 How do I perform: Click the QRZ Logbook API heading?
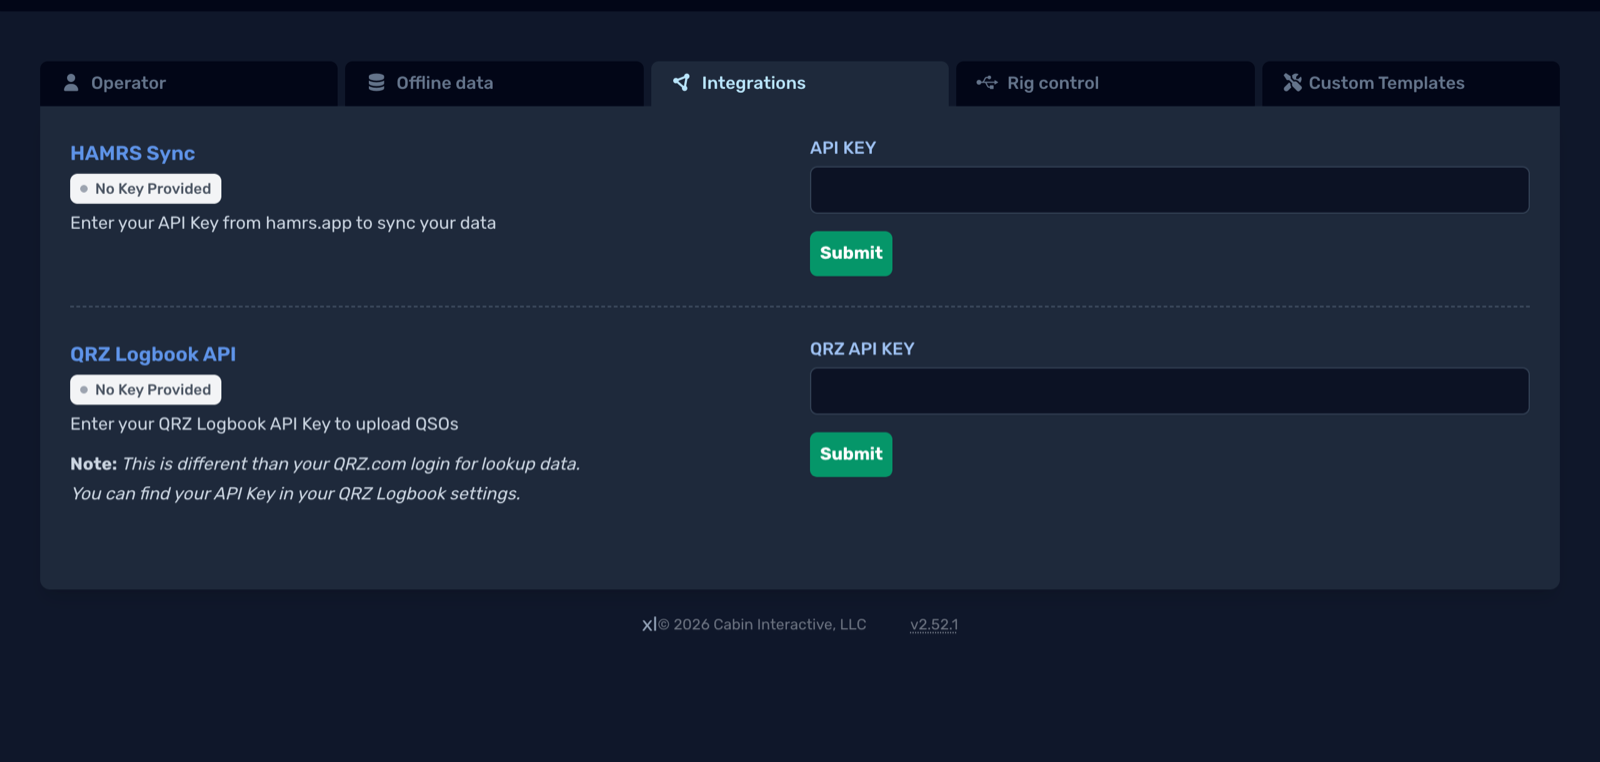coord(153,354)
